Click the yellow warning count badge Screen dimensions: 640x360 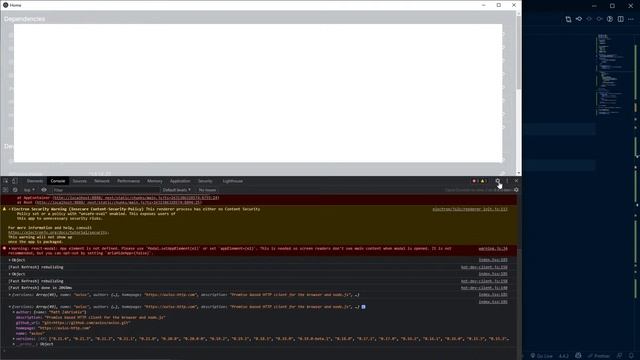coord(483,181)
